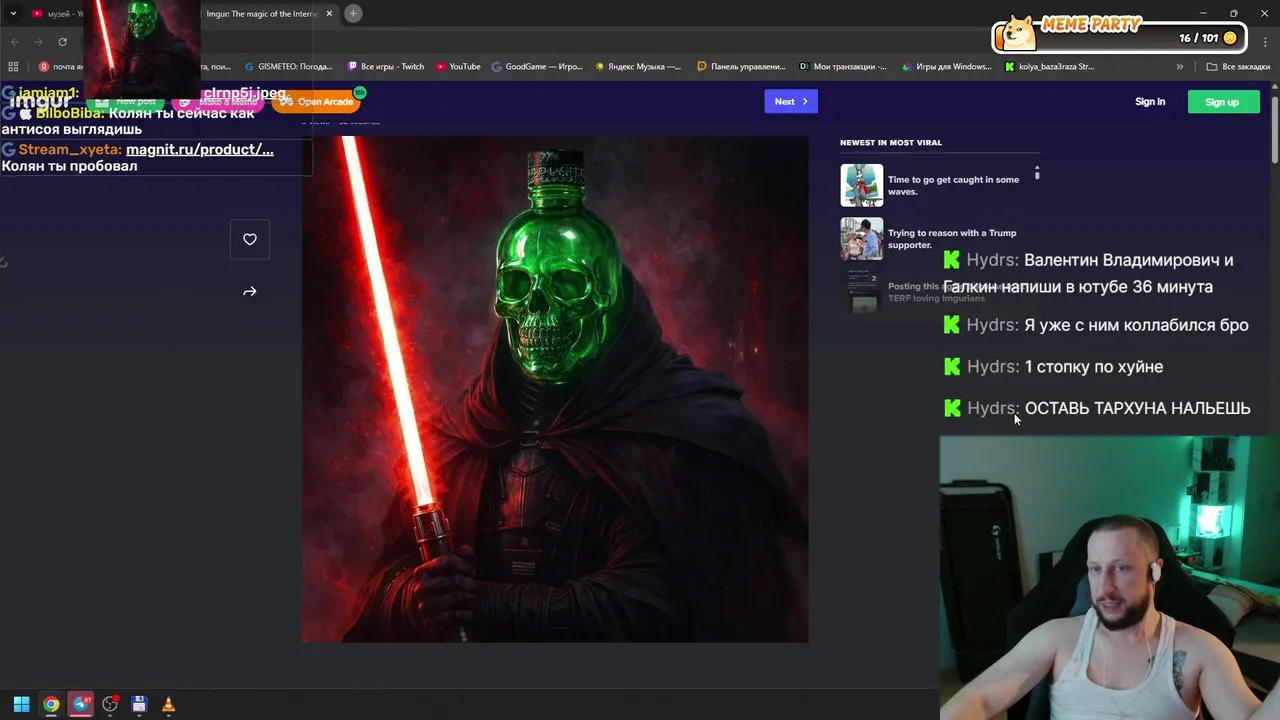Open the Trump supporter post thumbnail
Viewport: 1280px width, 720px height.
pyautogui.click(x=862, y=239)
